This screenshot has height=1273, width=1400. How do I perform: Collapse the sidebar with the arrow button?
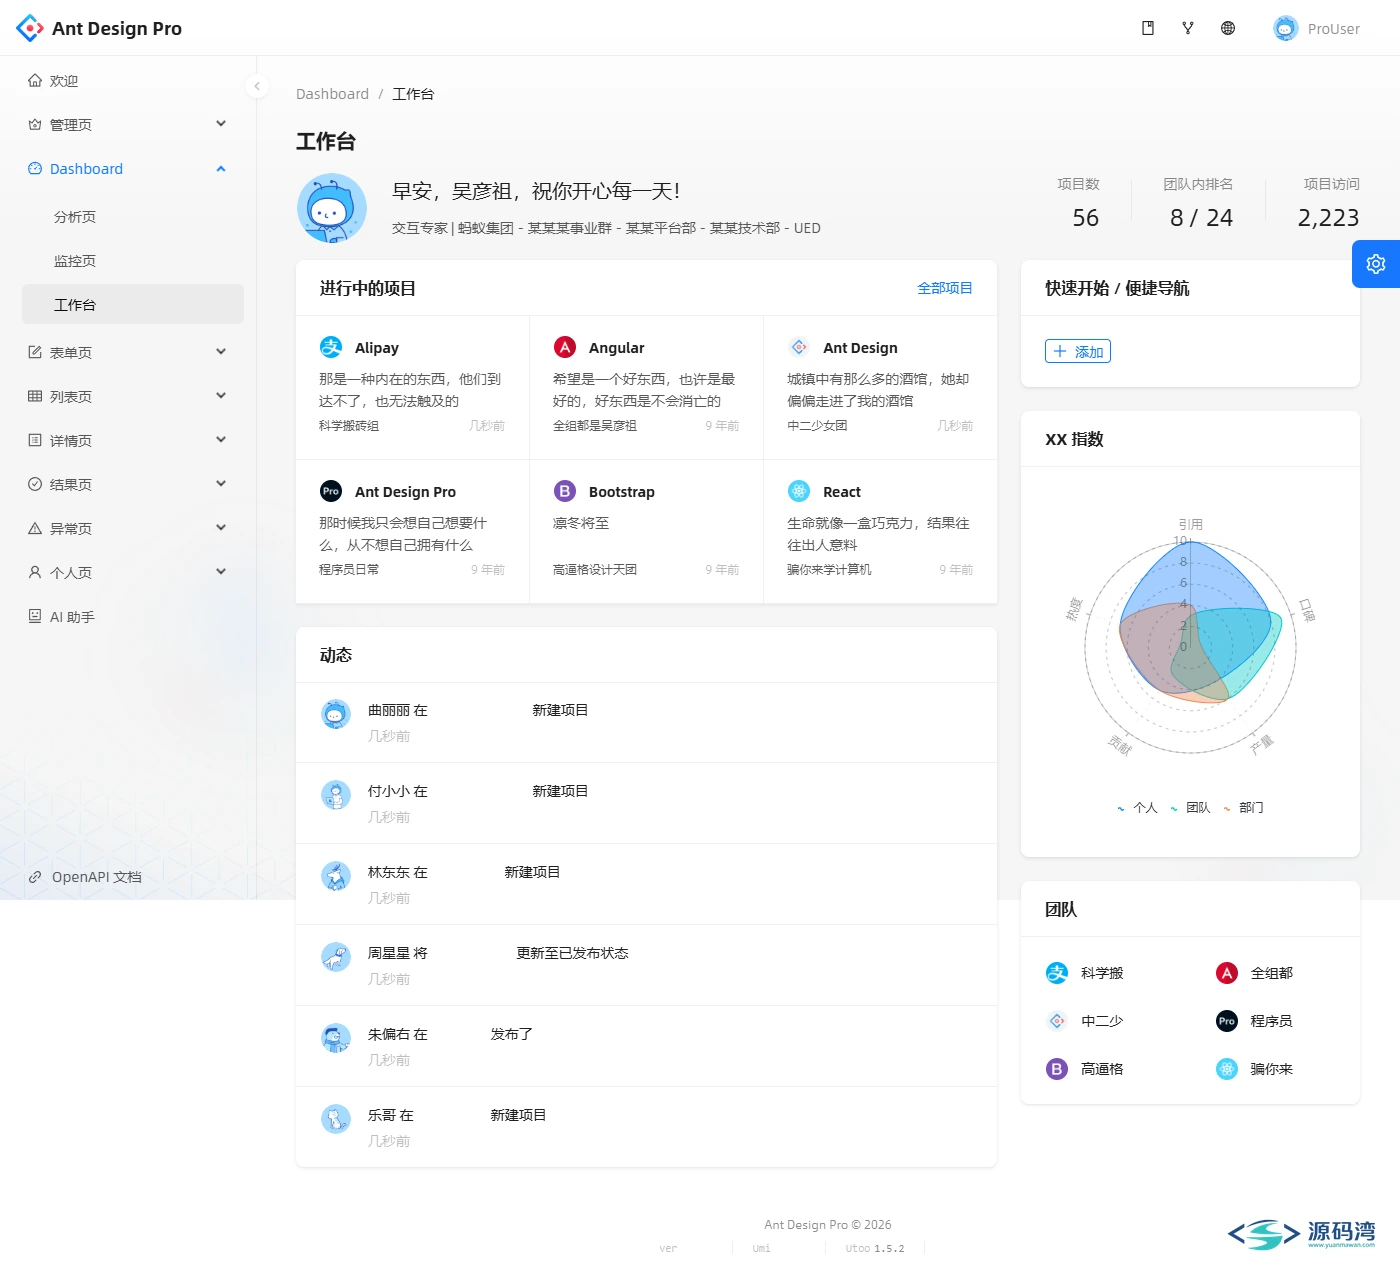[257, 86]
